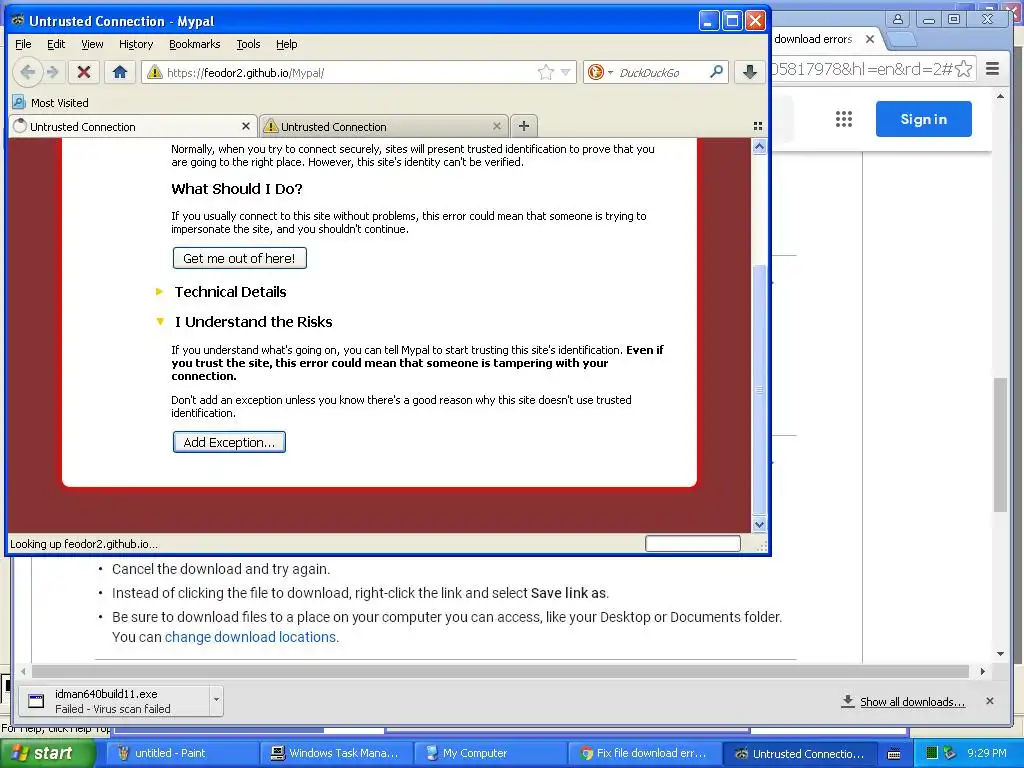The width and height of the screenshot is (1024, 768).
Task: Click Chrome user profile icon
Action: click(898, 19)
